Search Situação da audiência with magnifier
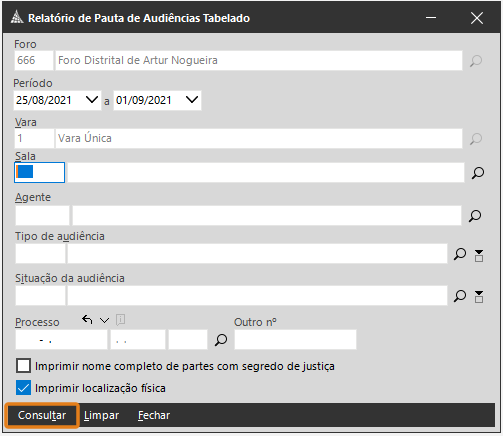 click(460, 296)
